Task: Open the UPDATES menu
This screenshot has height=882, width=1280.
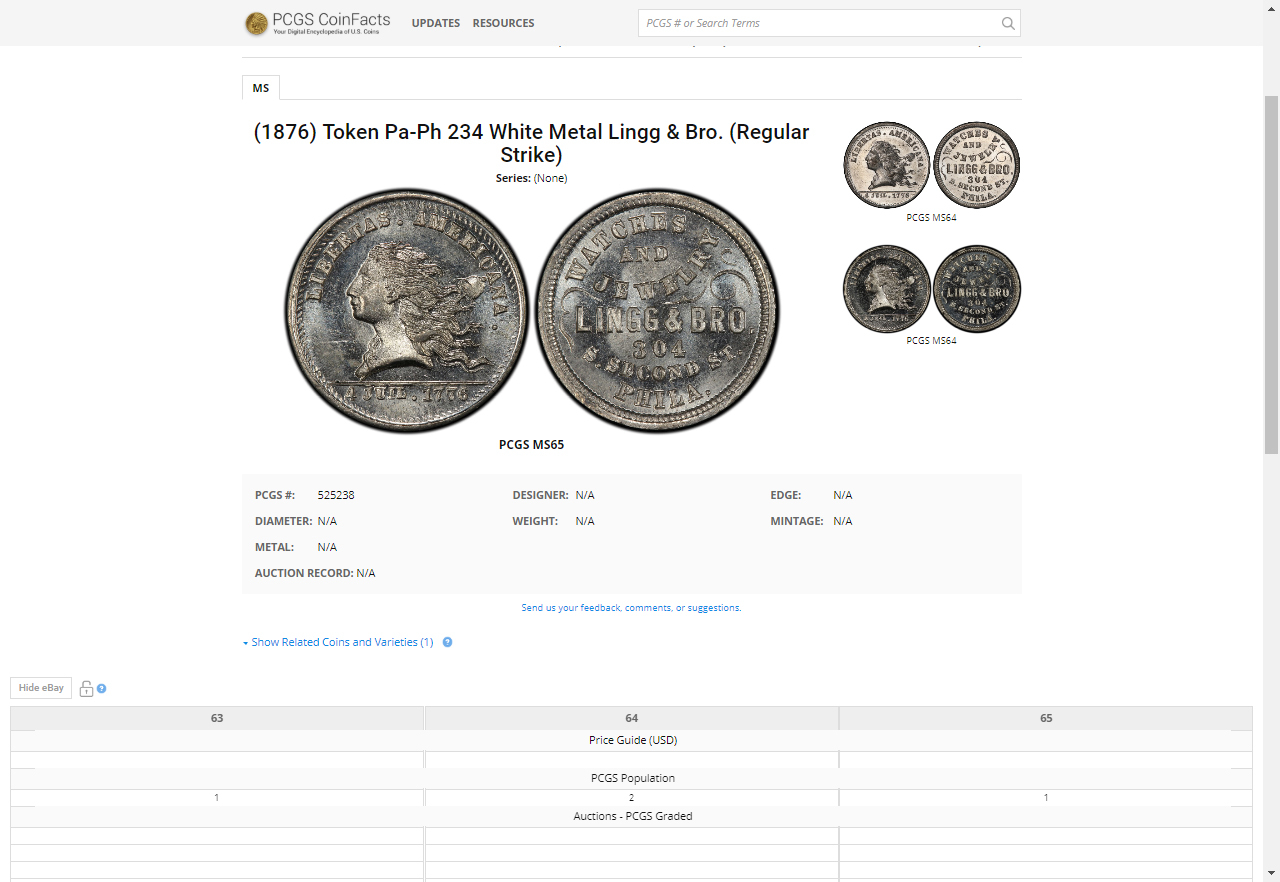Action: [x=436, y=23]
